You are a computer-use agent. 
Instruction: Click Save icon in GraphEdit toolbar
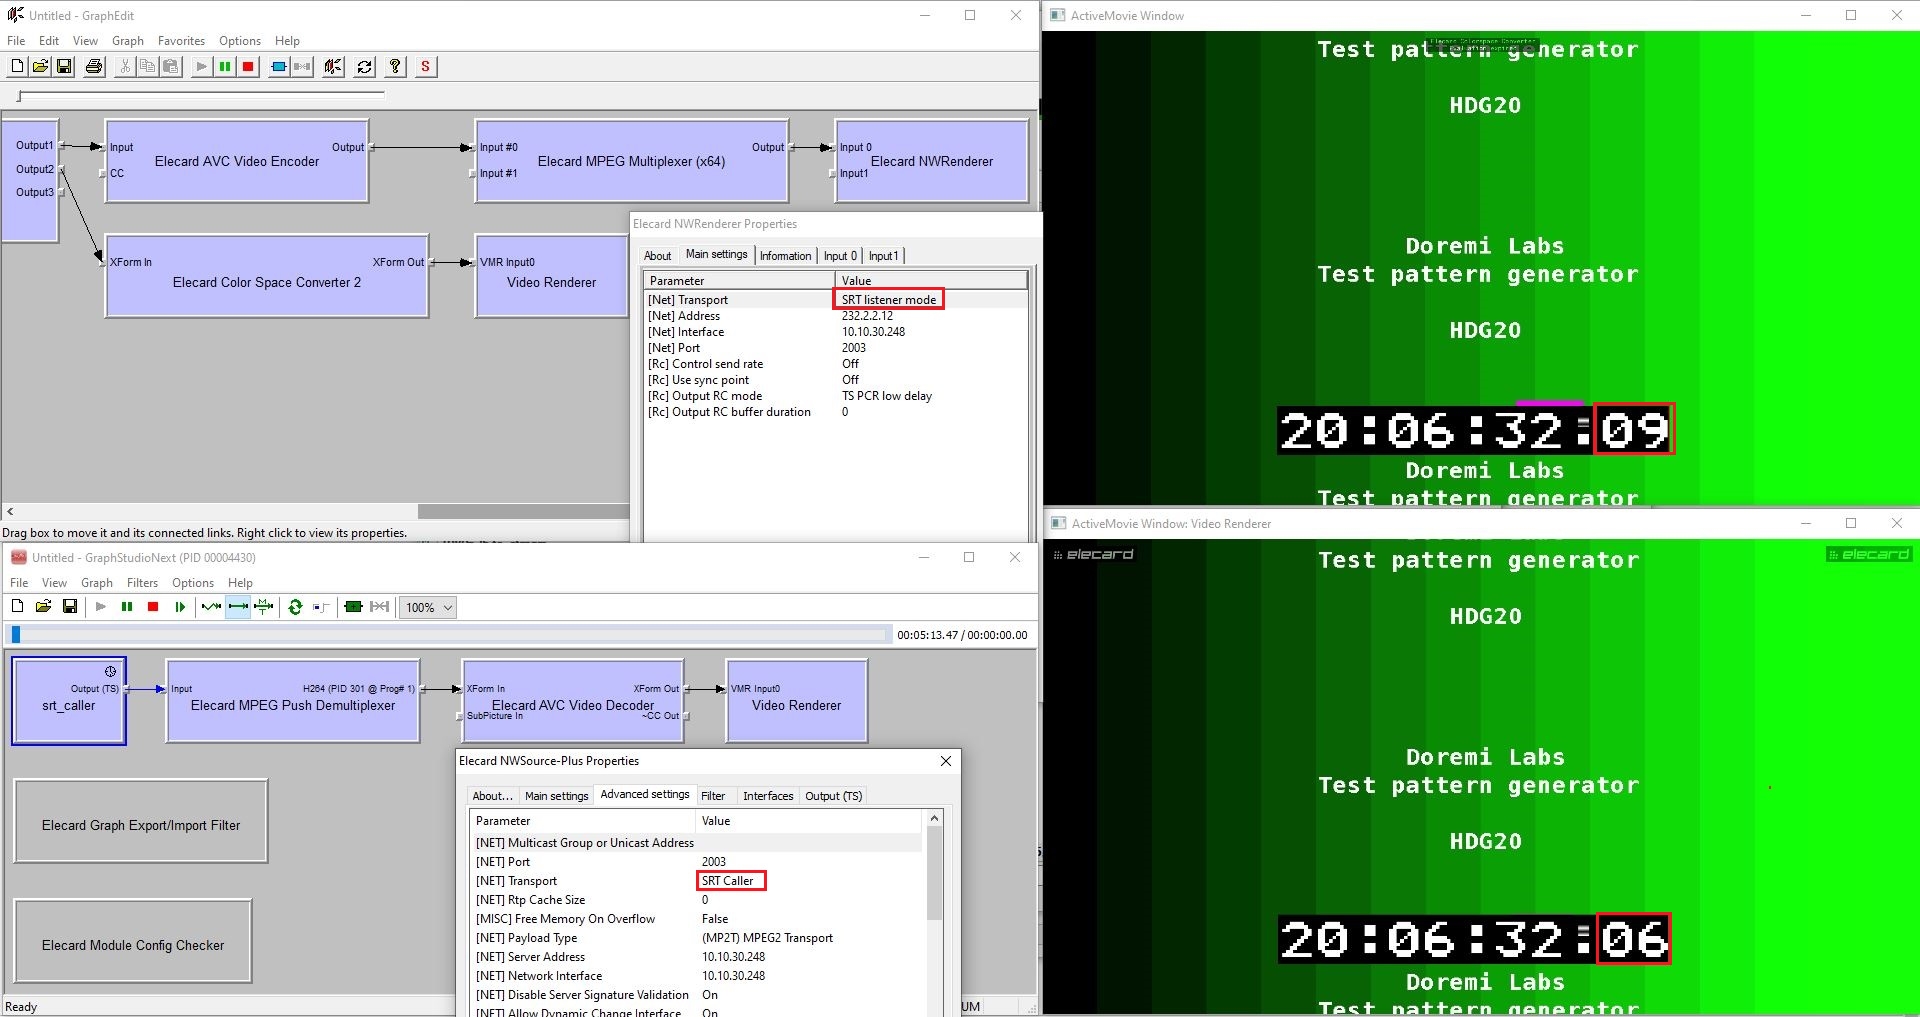64,66
